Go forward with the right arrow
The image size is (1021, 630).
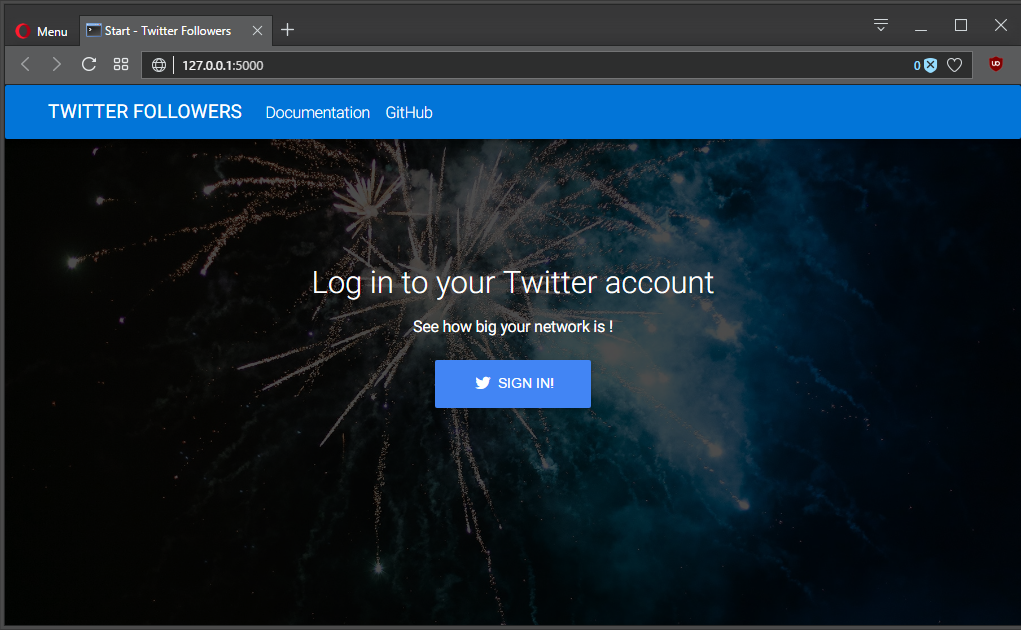coord(57,64)
